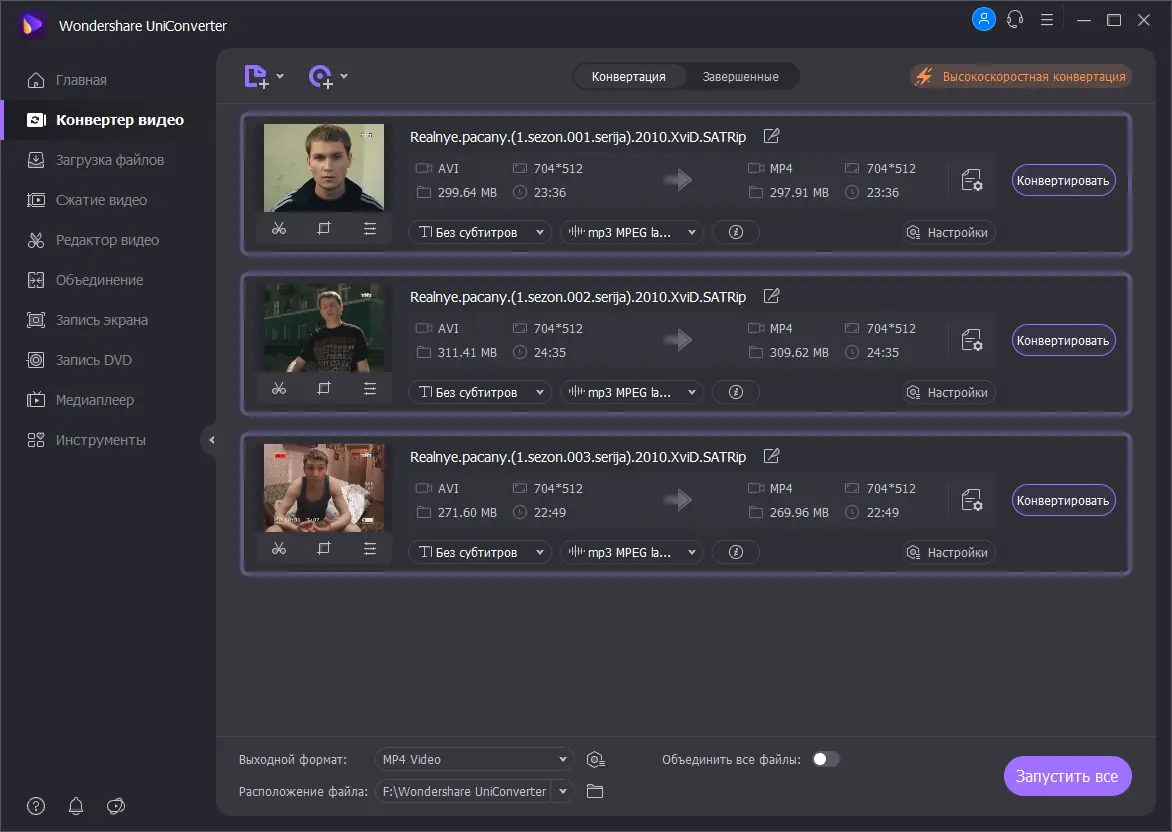Open Настройки for episode 002

point(949,392)
